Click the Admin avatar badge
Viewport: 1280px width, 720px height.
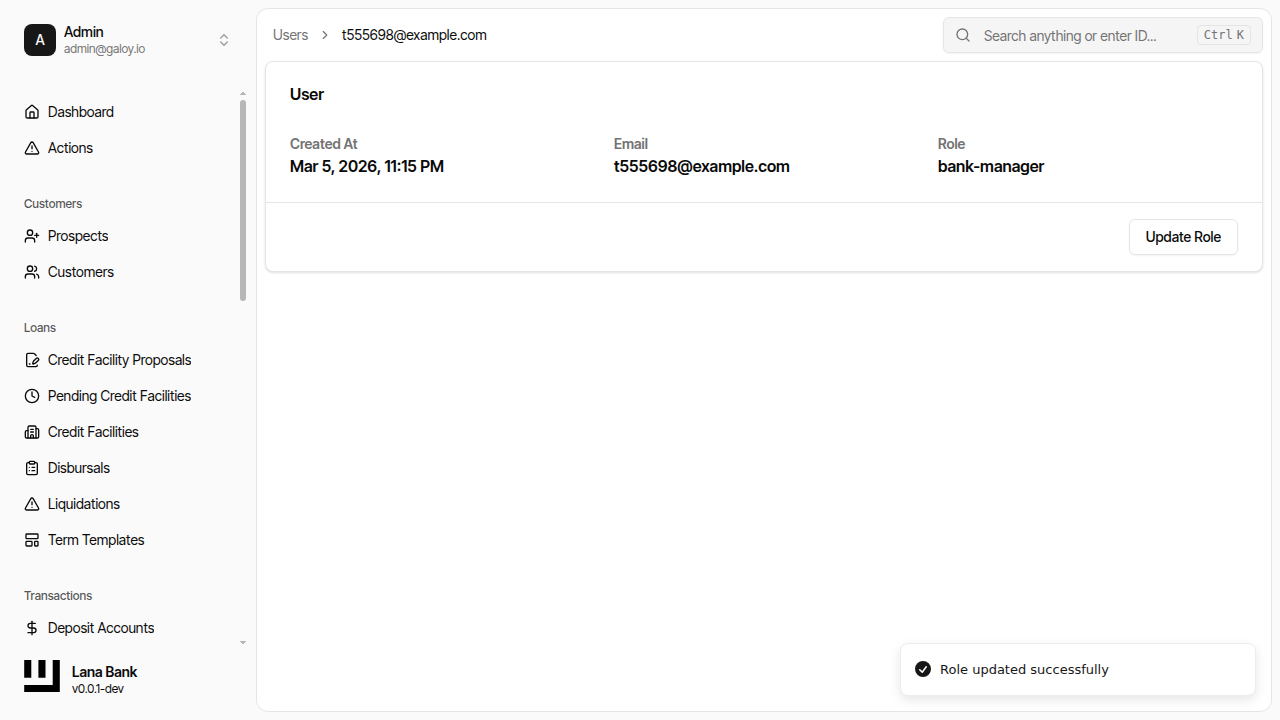coord(40,40)
